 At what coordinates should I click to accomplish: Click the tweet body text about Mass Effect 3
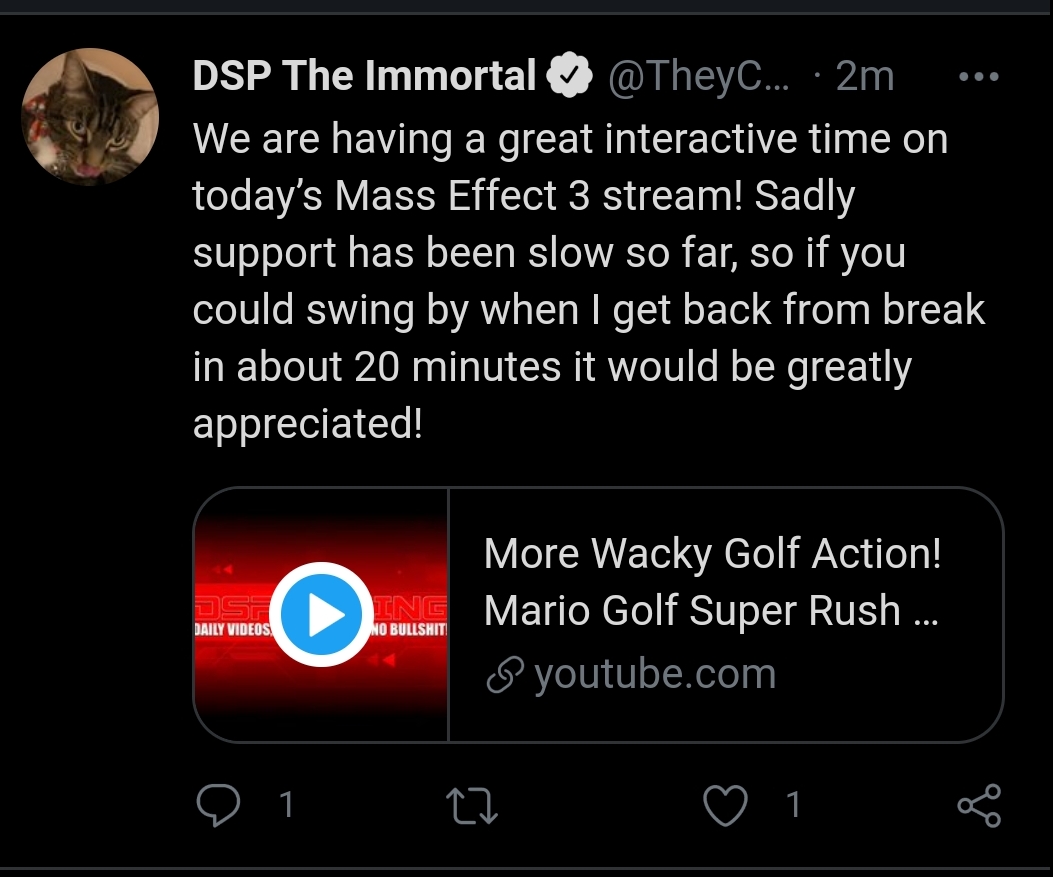tap(588, 281)
